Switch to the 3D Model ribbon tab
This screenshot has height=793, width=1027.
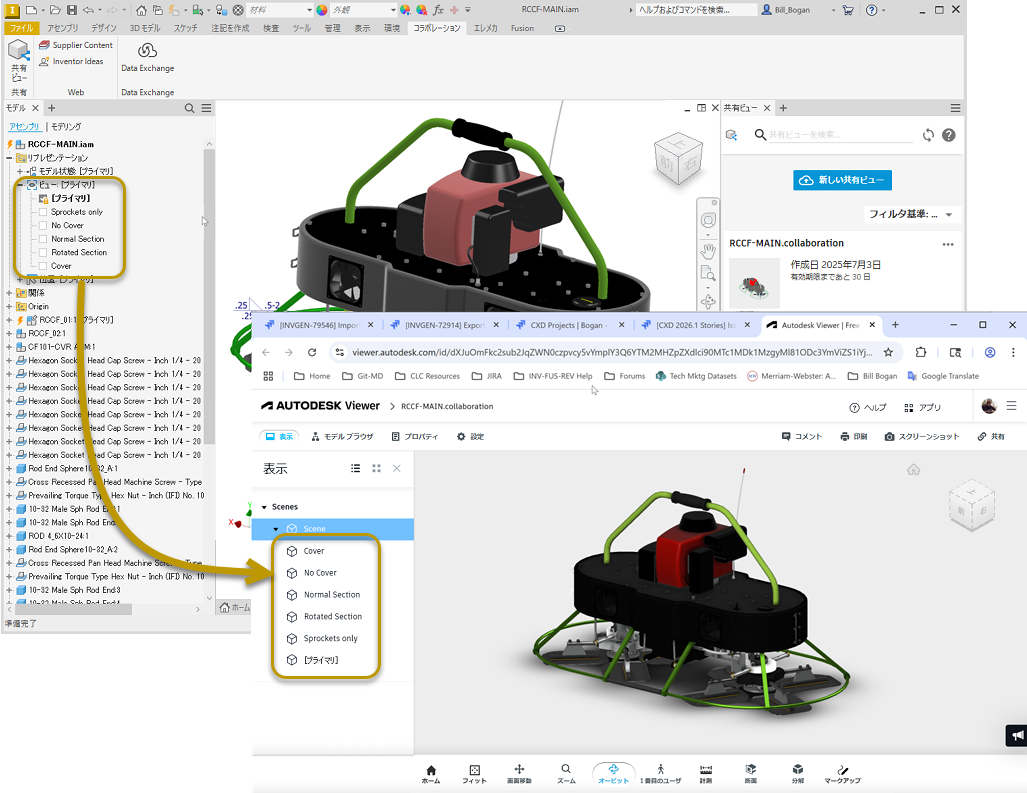(145, 28)
